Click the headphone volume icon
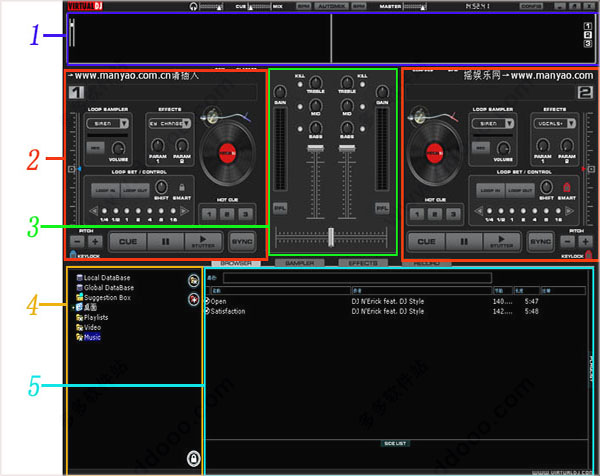The width and height of the screenshot is (600, 476). [x=194, y=6]
